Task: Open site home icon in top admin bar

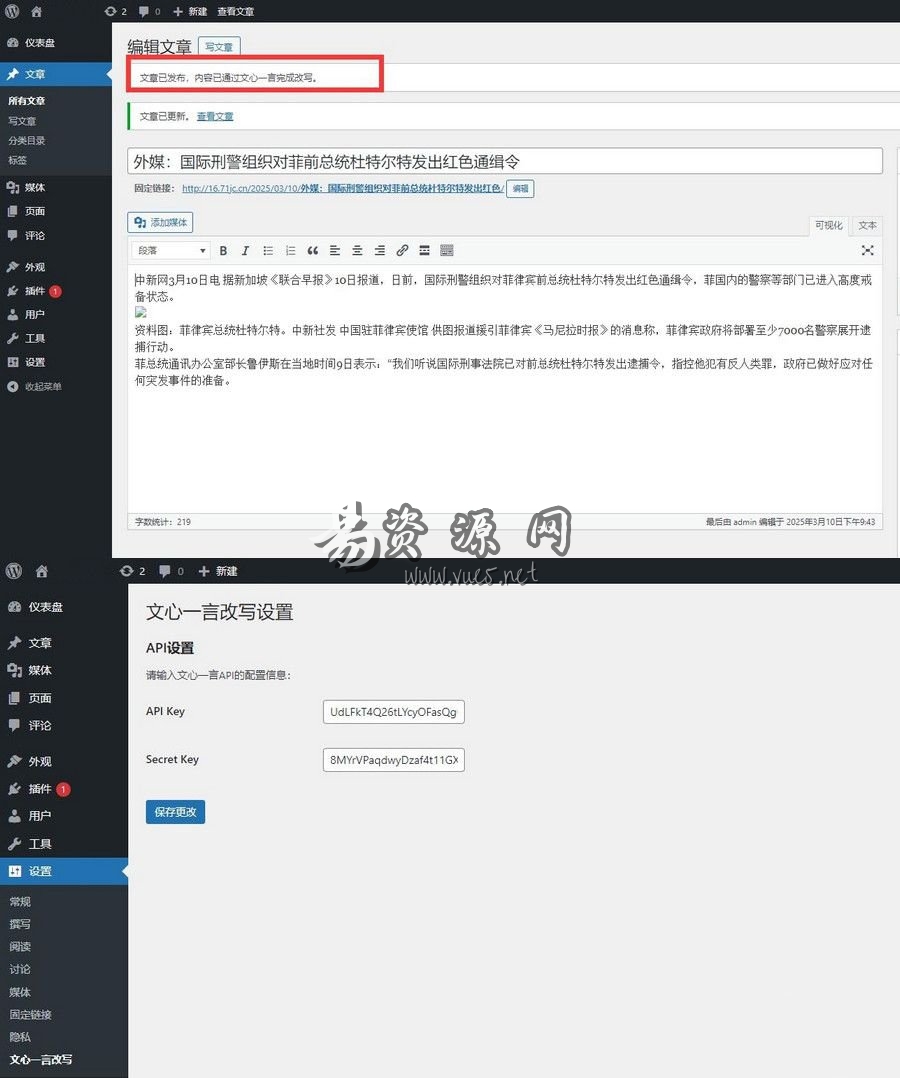Action: tap(36, 11)
